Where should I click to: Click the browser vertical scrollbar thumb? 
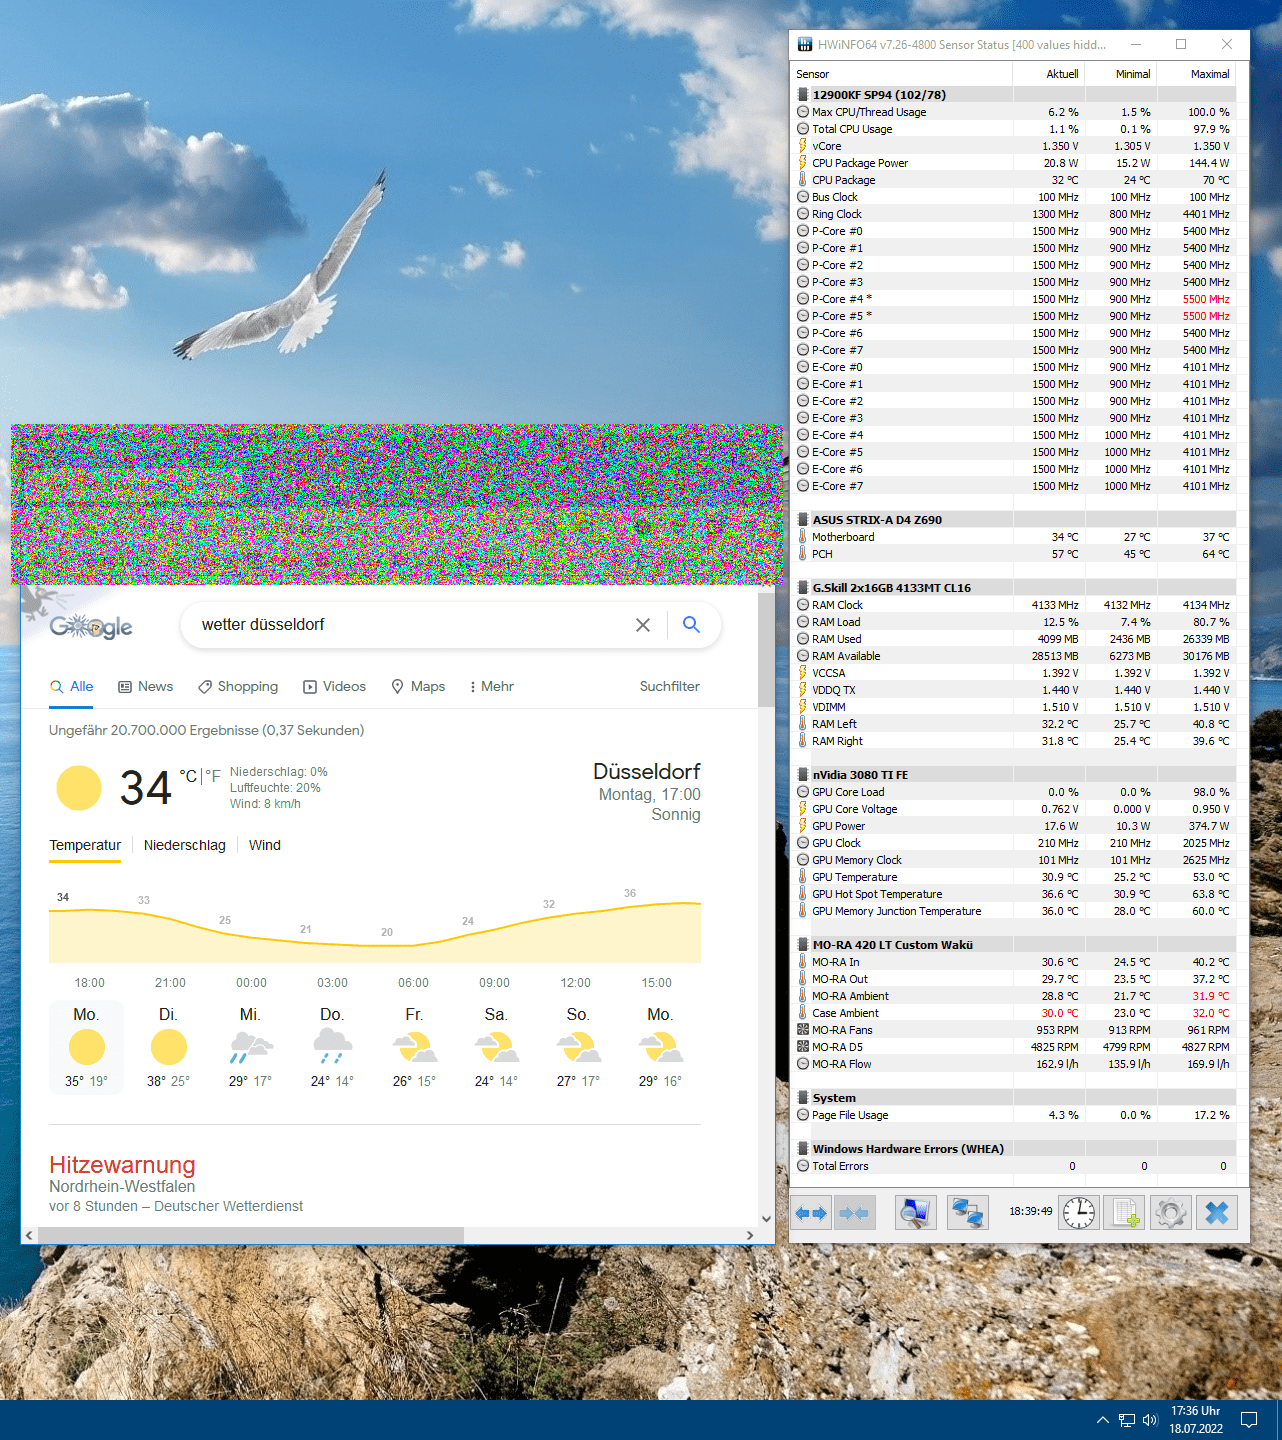(766, 648)
